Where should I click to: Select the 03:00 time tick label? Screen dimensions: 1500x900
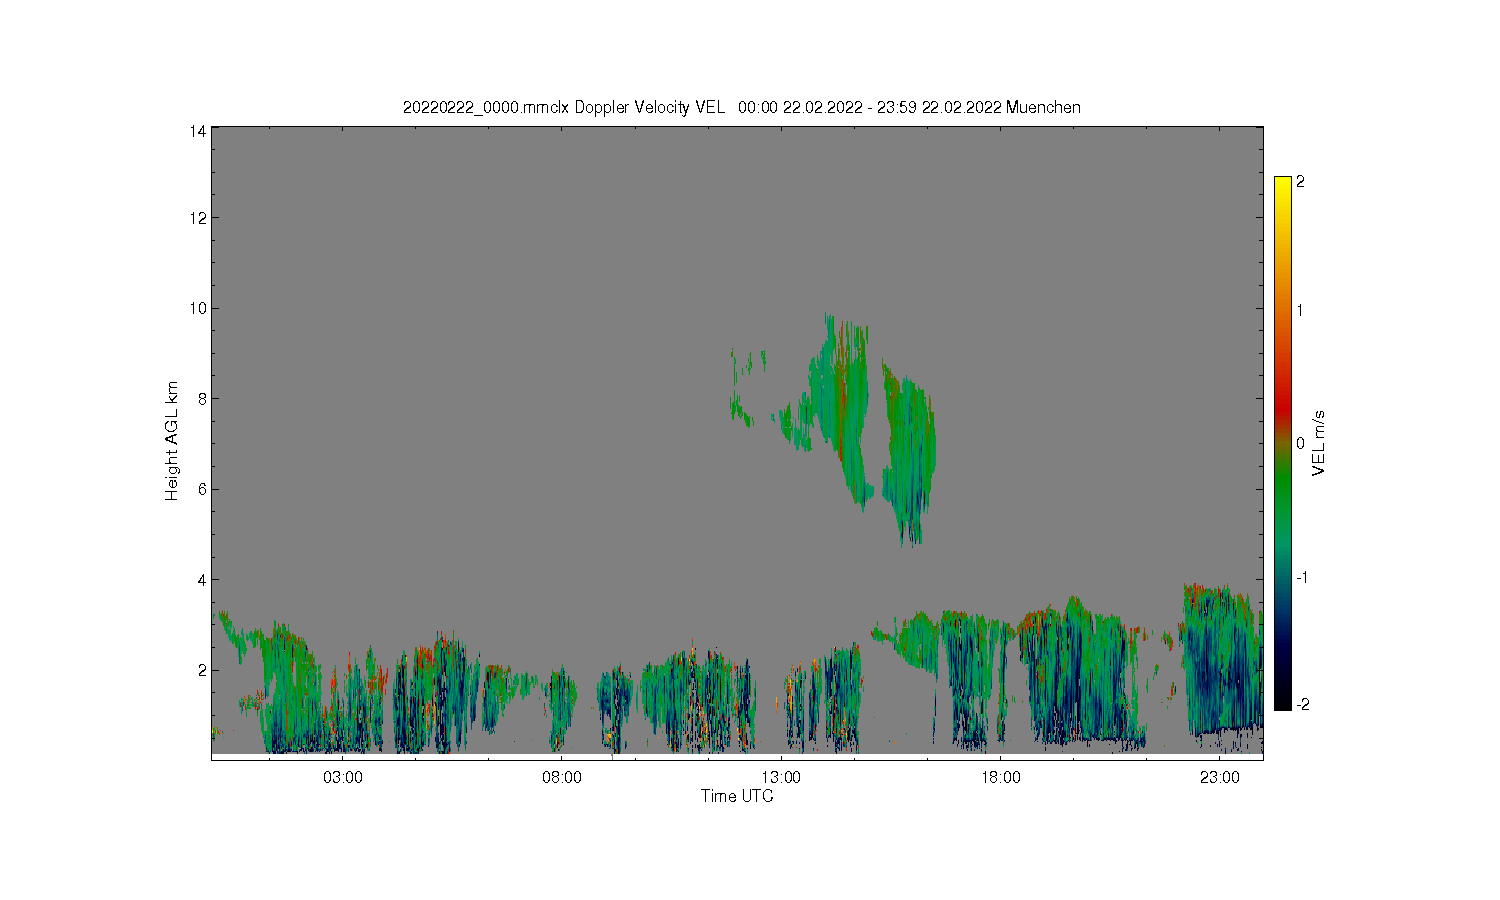click(343, 778)
